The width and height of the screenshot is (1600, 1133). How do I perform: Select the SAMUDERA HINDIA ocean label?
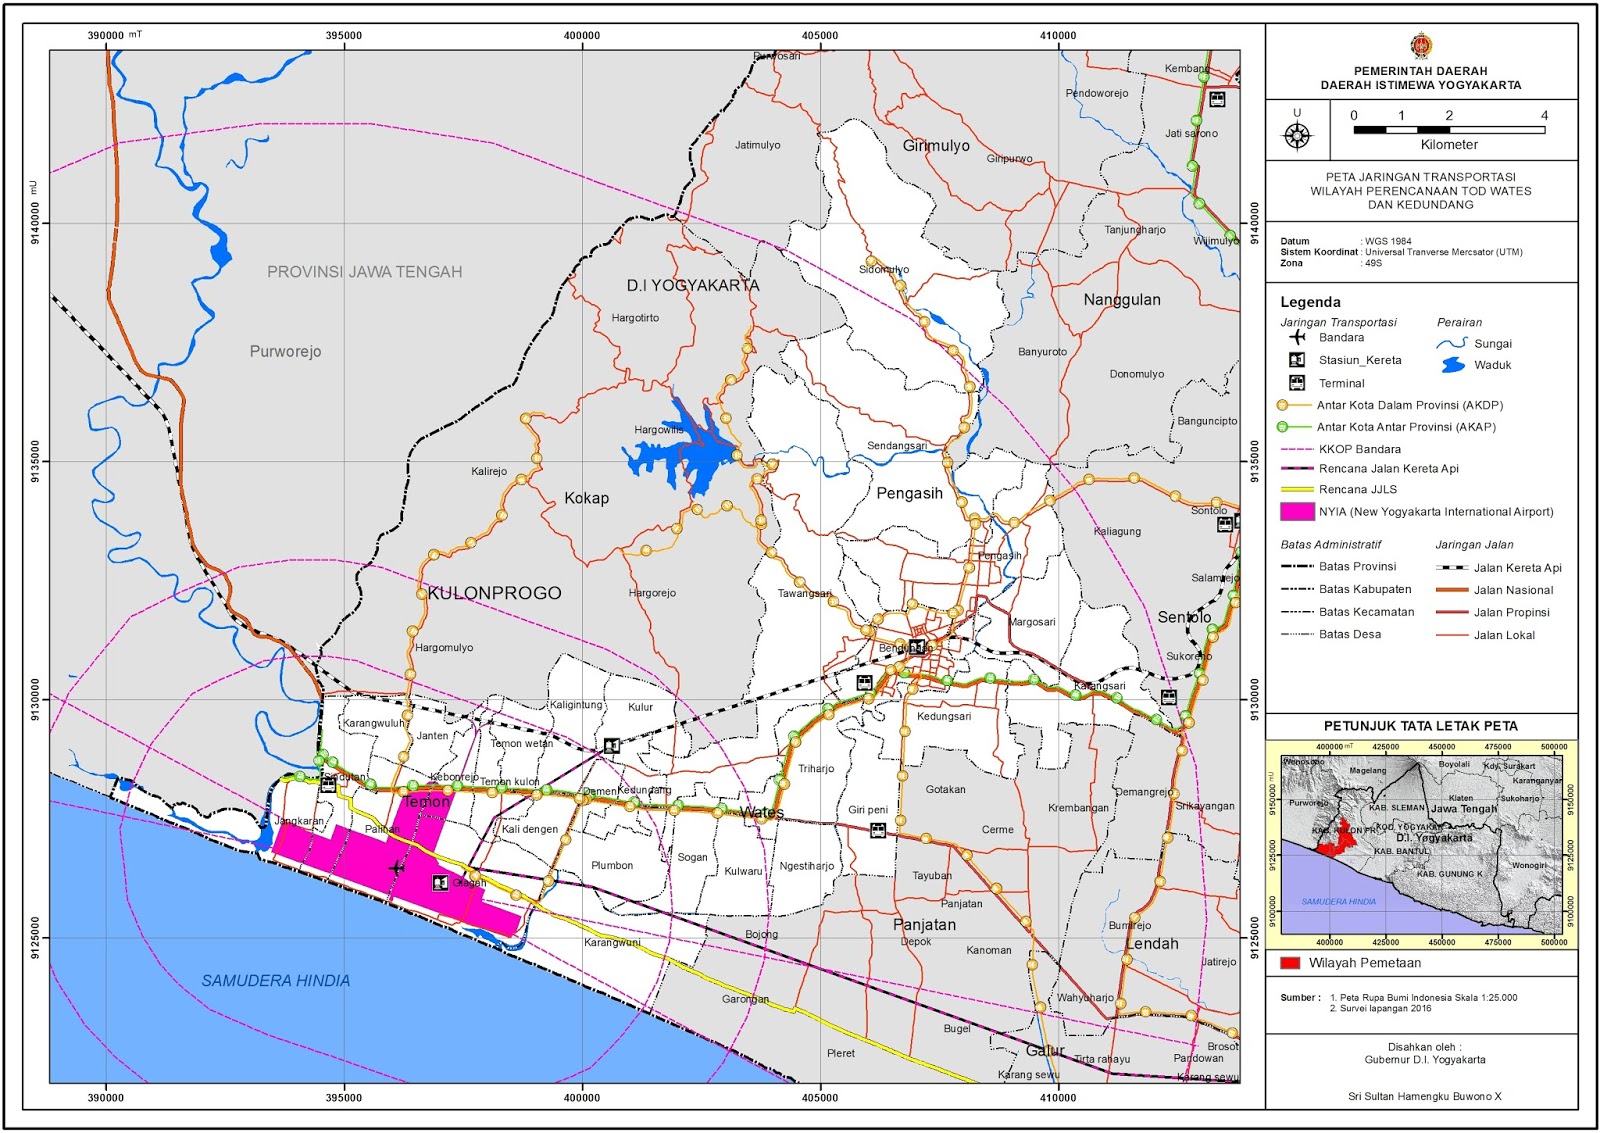pyautogui.click(x=276, y=980)
